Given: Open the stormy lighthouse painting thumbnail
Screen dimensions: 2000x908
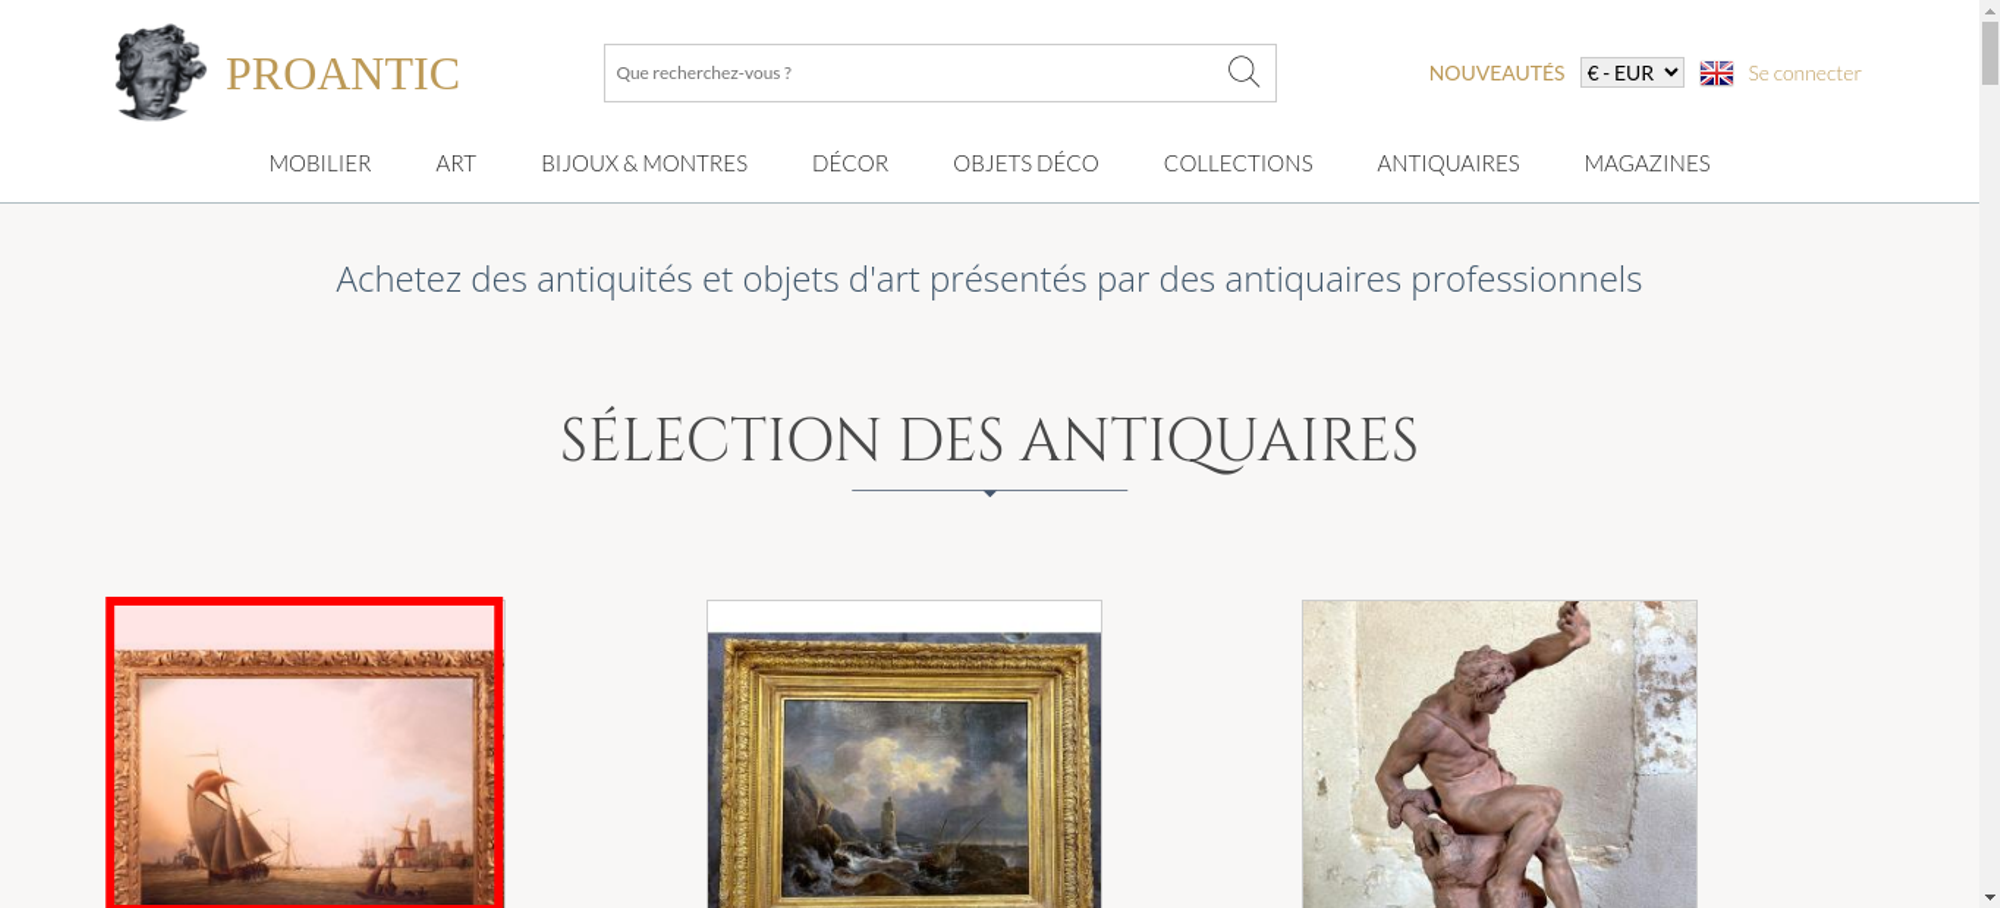Looking at the screenshot, I should pyautogui.click(x=904, y=754).
